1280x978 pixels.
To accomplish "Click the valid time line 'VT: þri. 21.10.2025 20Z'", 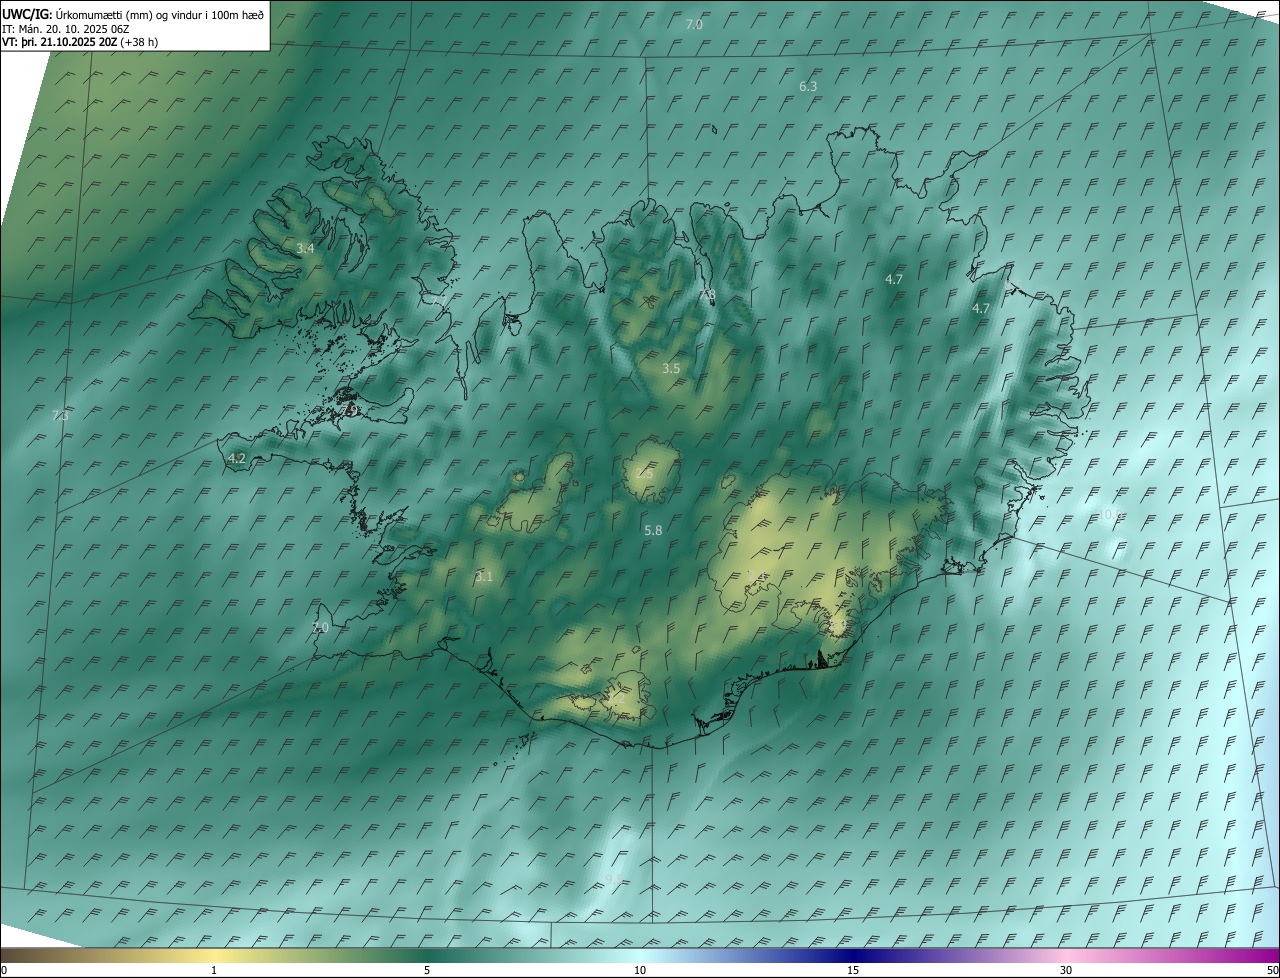I will tap(60, 42).
